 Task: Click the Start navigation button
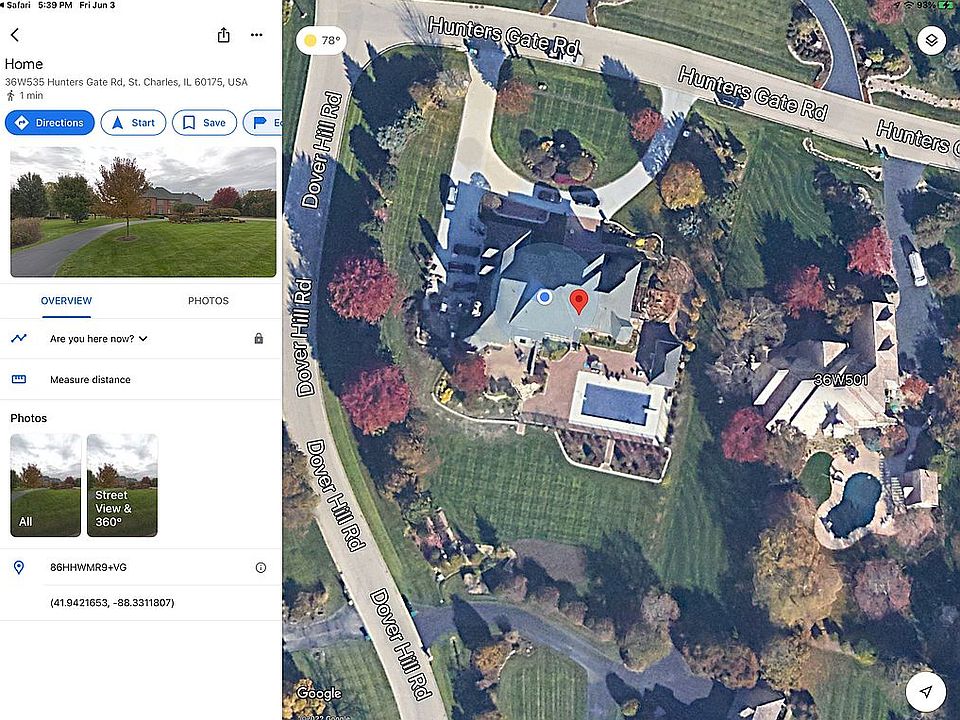point(133,122)
